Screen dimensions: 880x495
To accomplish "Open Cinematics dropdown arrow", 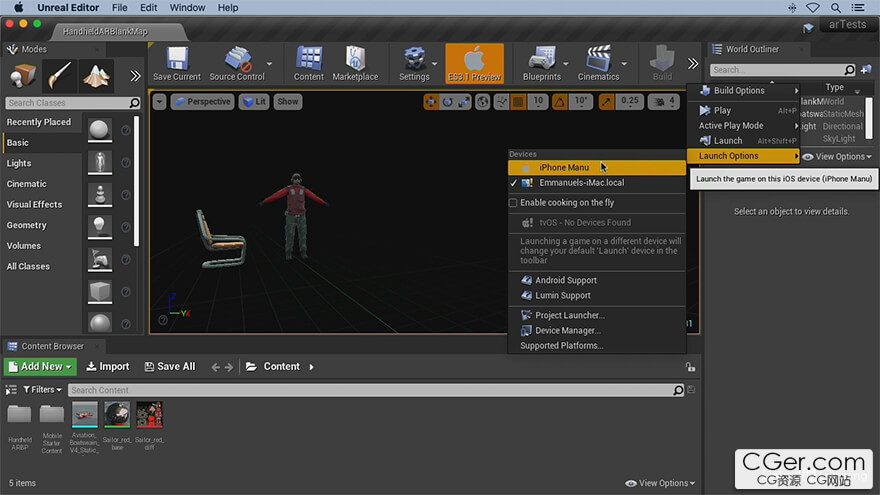I will point(624,64).
